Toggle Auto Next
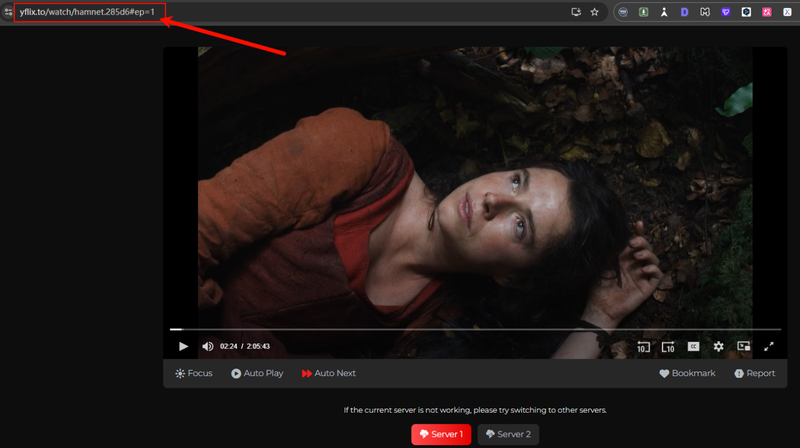This screenshot has height=448, width=800. 329,374
